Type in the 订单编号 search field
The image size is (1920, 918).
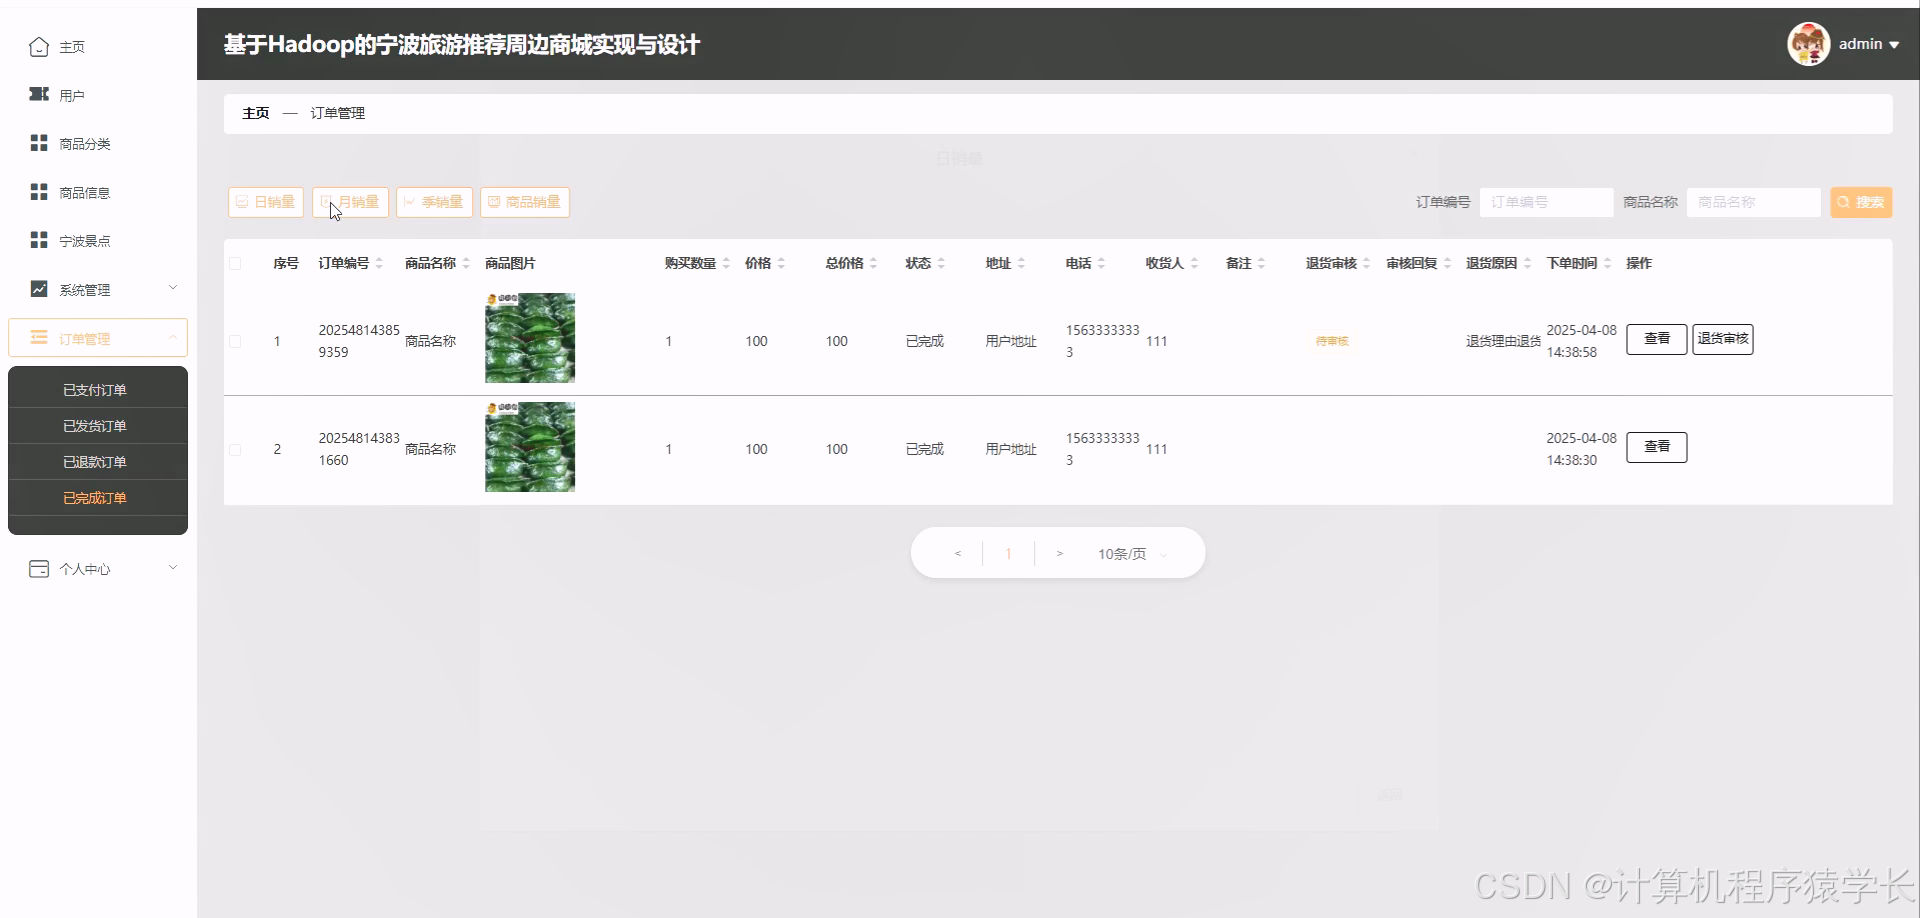[1545, 202]
